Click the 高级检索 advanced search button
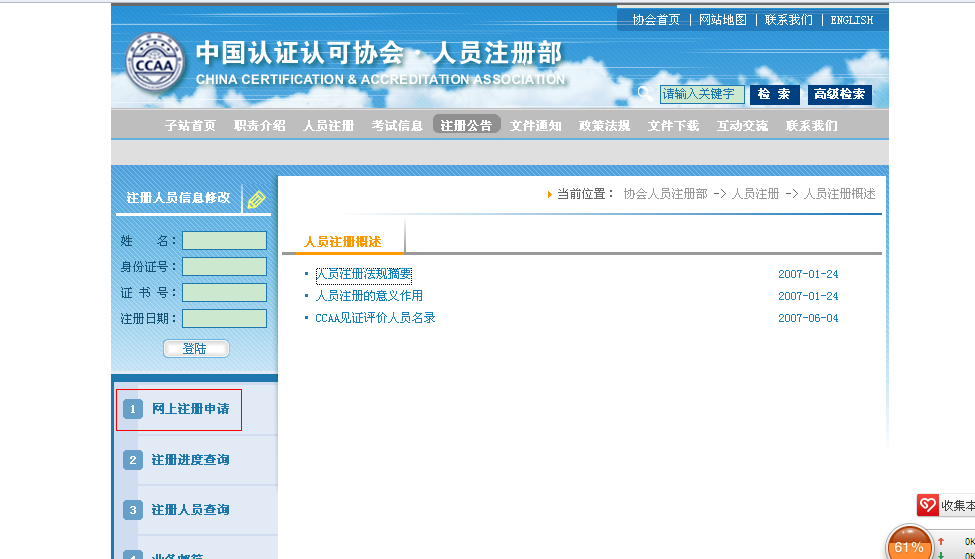Image resolution: width=975 pixels, height=559 pixels. [839, 94]
